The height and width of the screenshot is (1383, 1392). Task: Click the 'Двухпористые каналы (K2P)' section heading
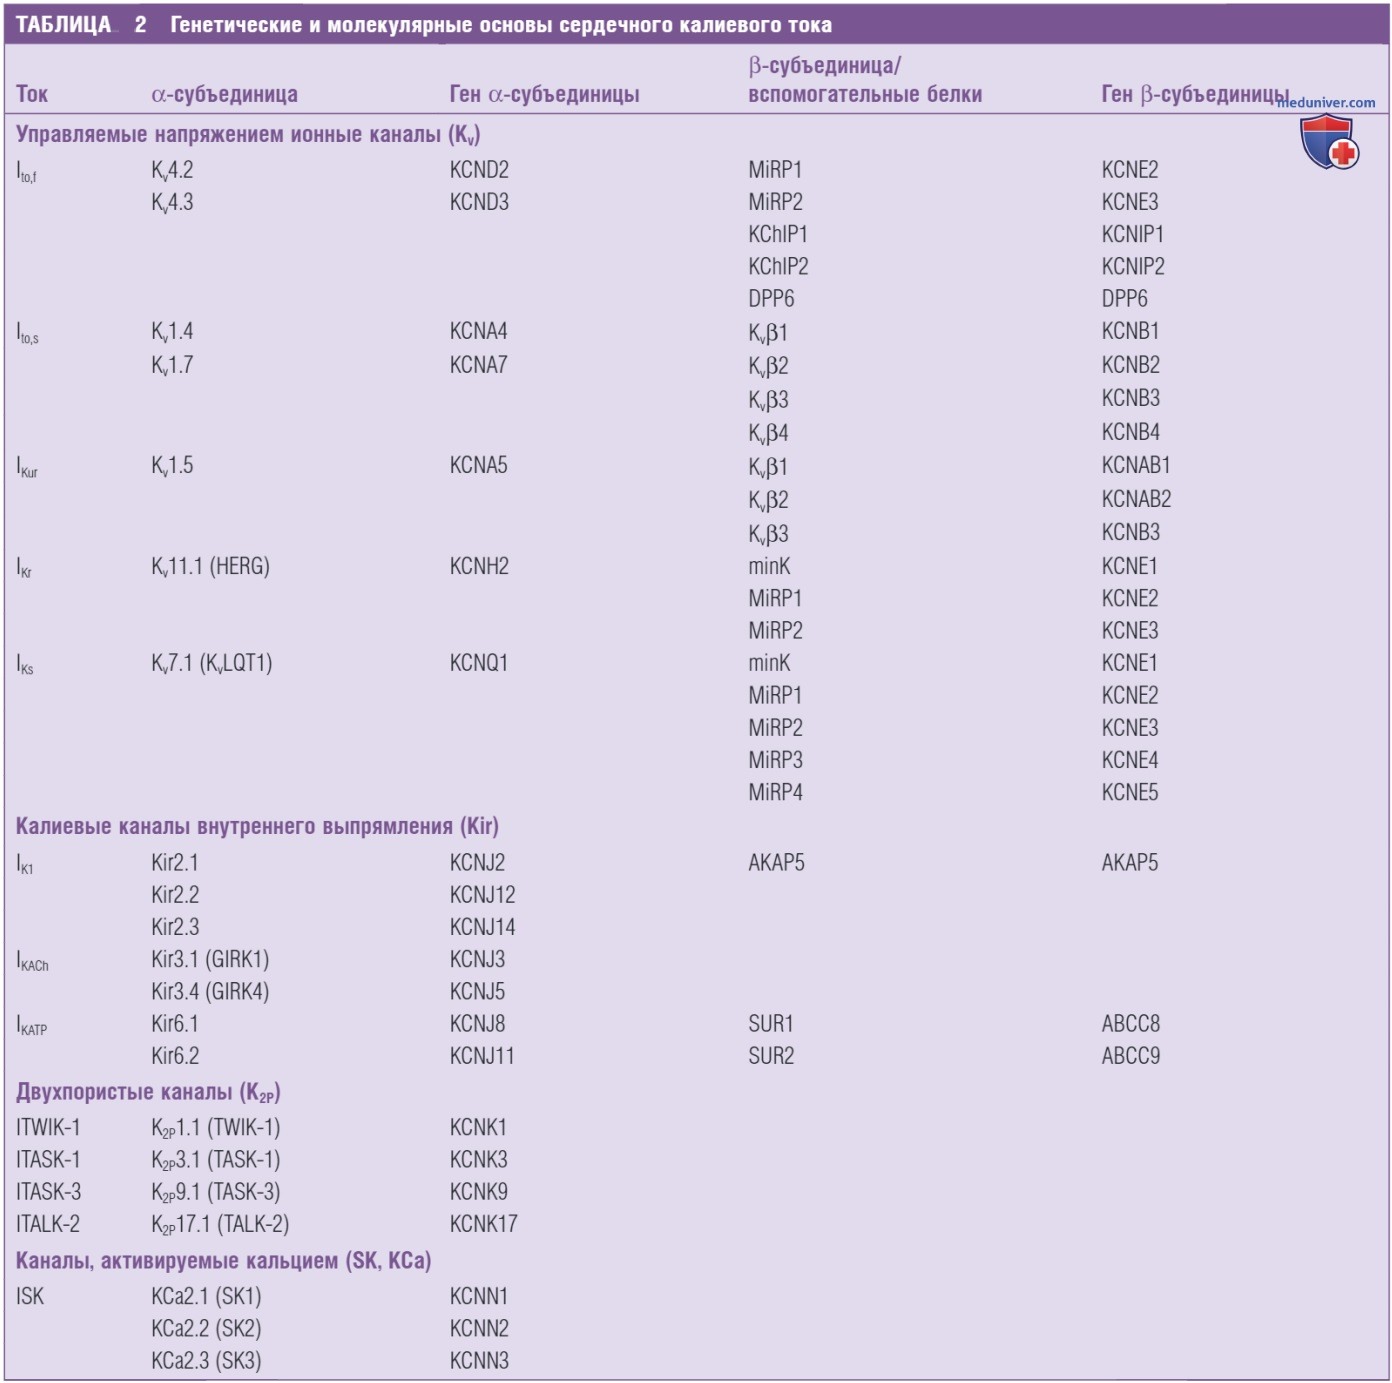coord(148,1092)
